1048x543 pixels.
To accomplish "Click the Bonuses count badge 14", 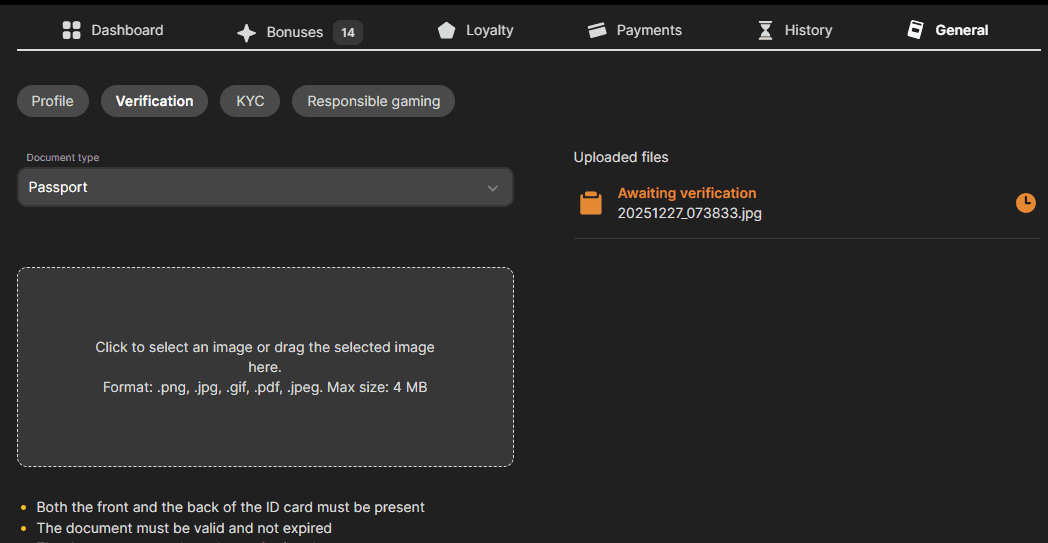I will pos(347,33).
